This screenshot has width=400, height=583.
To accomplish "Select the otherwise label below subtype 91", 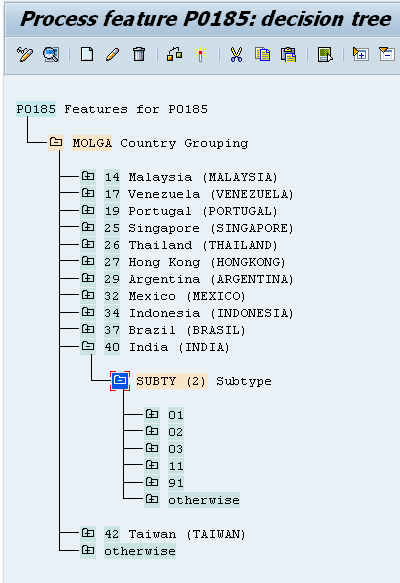I will point(204,500).
